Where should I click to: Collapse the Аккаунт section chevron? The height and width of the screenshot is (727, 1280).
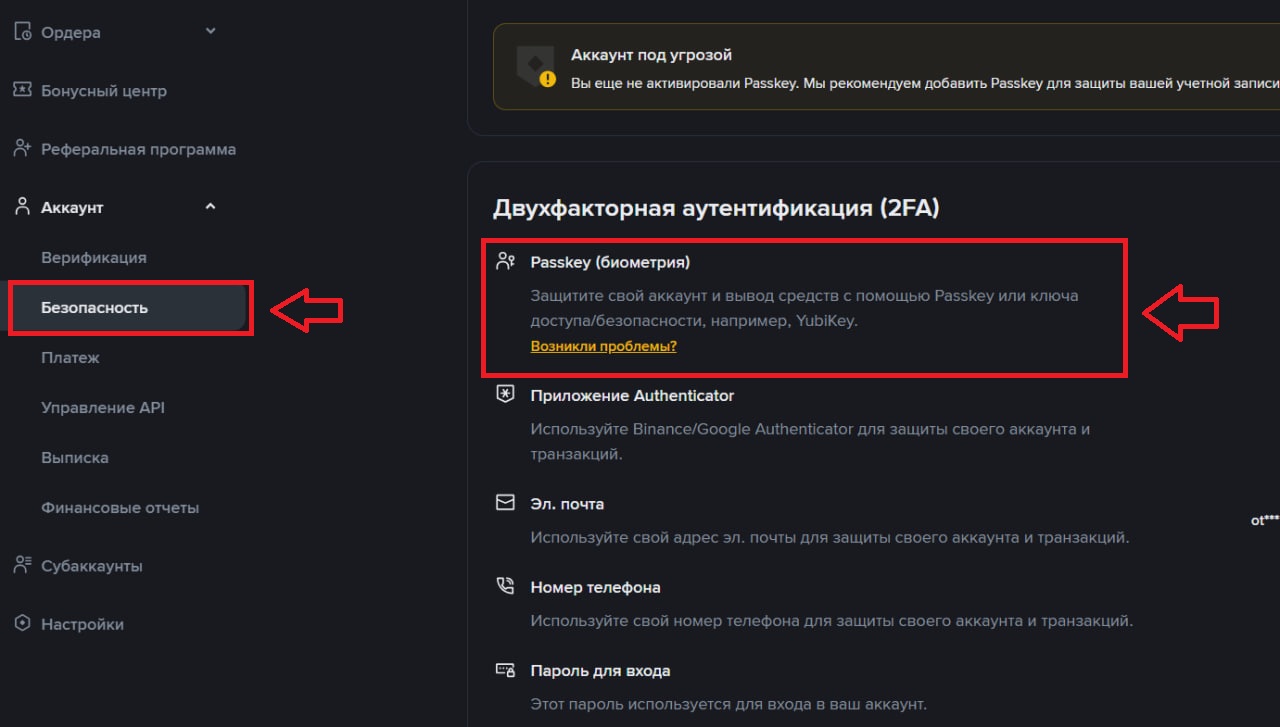(x=210, y=207)
